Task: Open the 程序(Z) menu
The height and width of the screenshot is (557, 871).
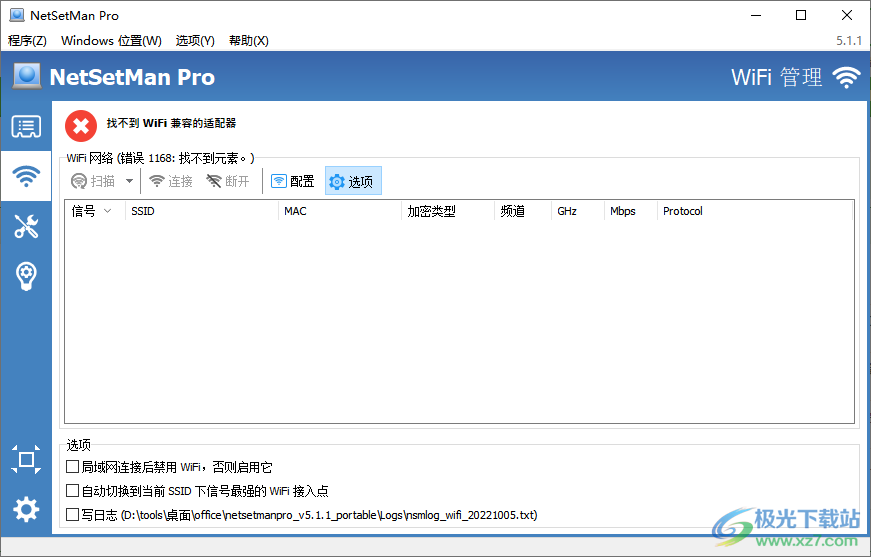Action: click(x=27, y=41)
